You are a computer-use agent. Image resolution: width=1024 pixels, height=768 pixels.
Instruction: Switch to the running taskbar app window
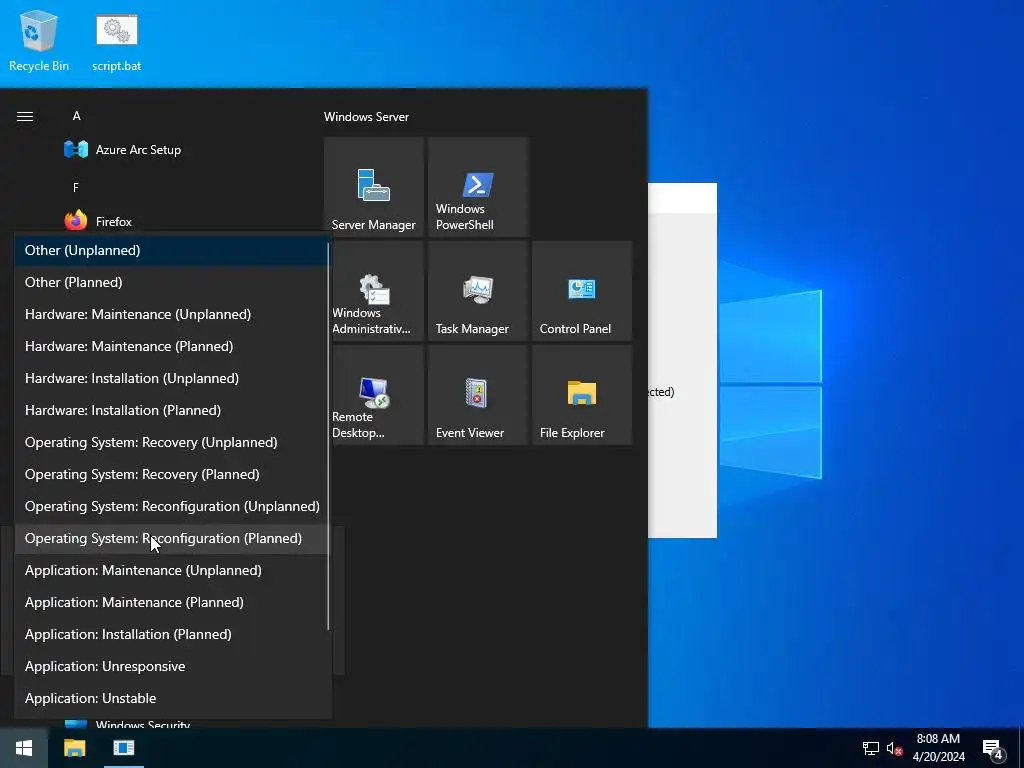coord(123,748)
